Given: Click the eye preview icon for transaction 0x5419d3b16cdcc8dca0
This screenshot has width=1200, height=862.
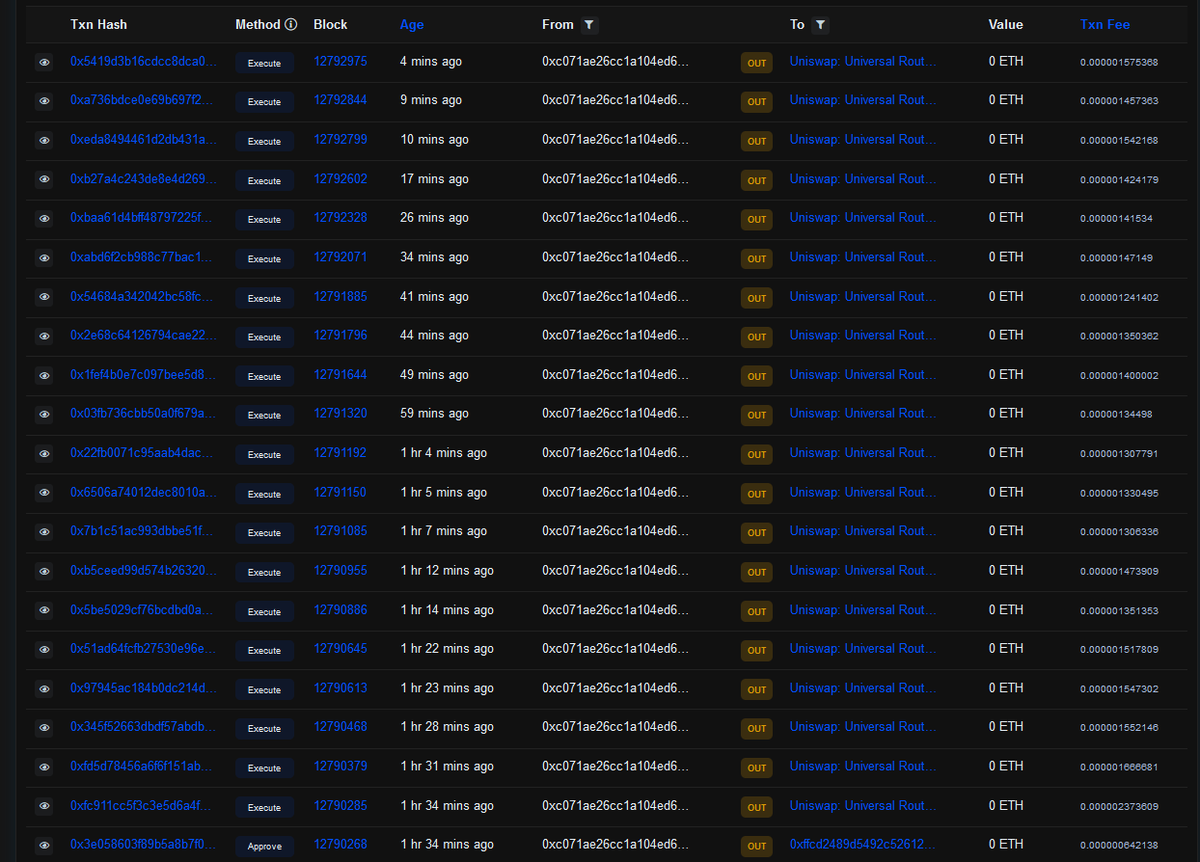Looking at the screenshot, I should [44, 62].
